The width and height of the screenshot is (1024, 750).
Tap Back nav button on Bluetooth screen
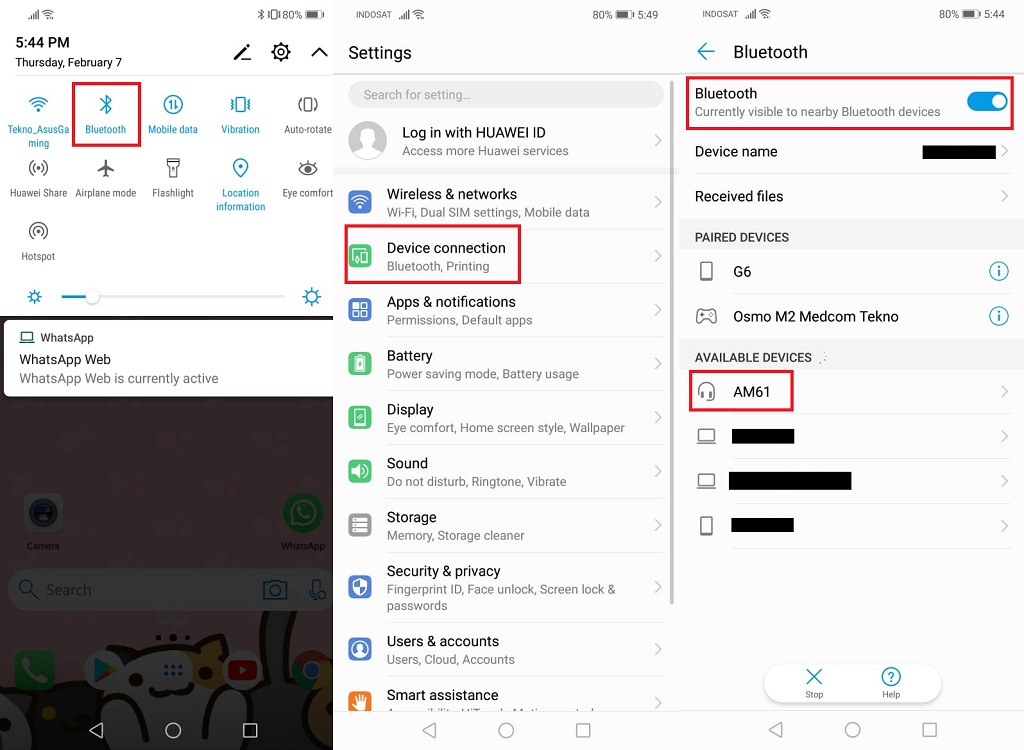(775, 730)
